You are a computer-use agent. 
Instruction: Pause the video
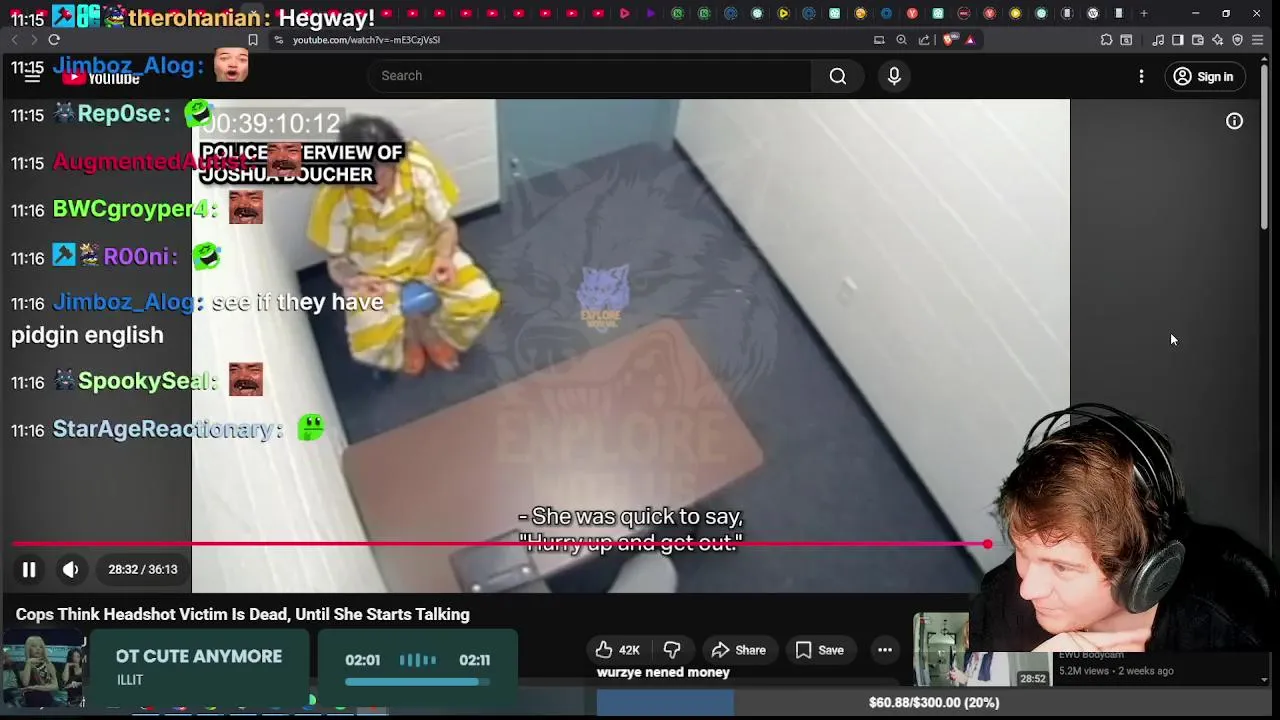pos(29,569)
